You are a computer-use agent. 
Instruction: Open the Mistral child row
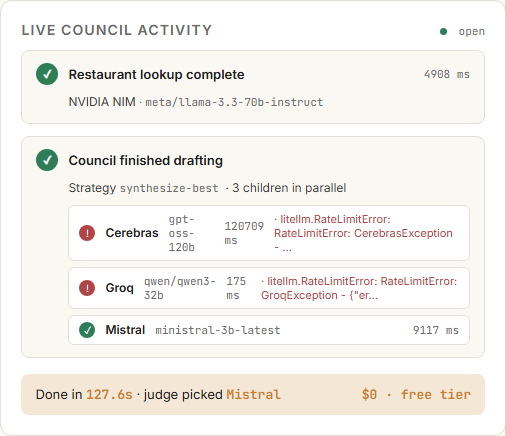pyautogui.click(x=269, y=330)
